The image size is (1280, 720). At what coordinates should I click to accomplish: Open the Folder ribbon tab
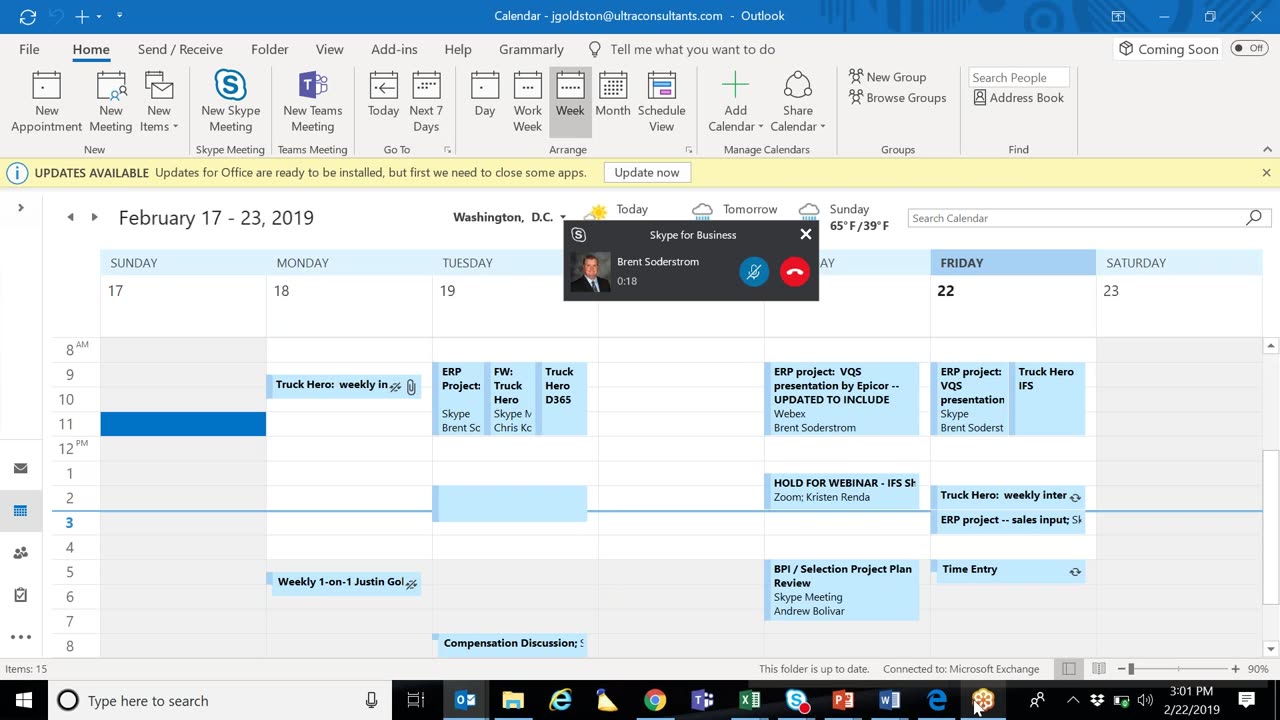(270, 49)
